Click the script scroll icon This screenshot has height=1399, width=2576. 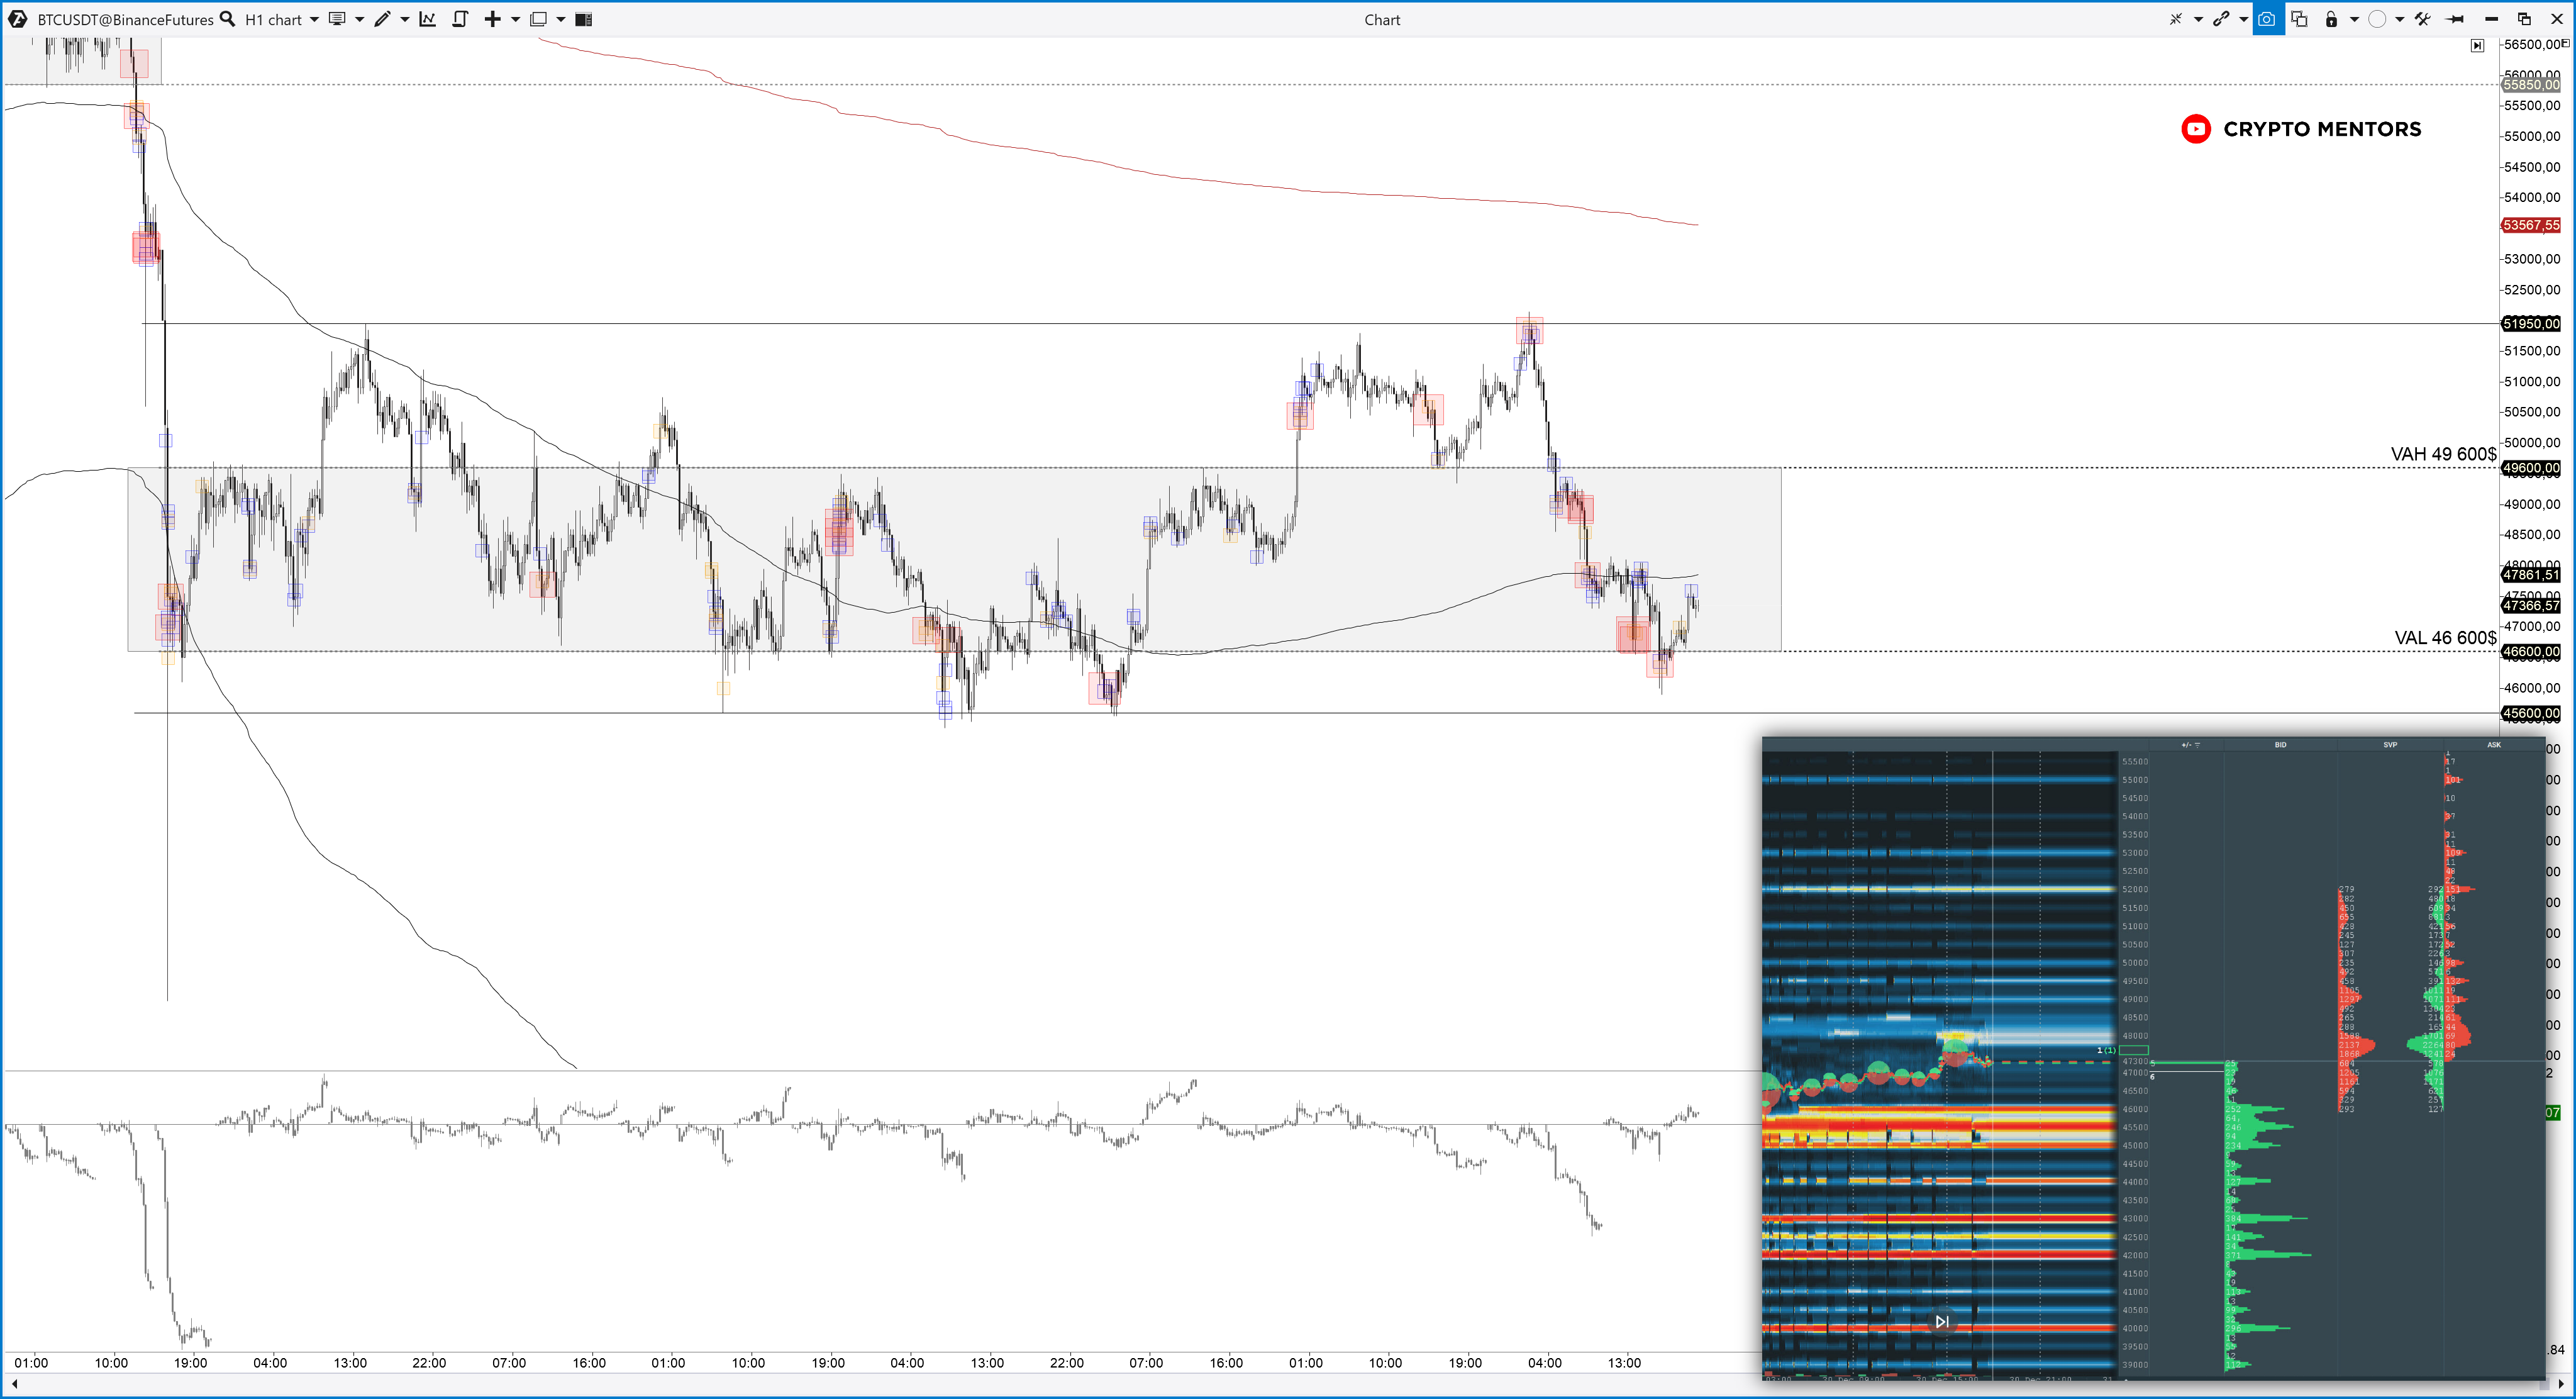[x=460, y=19]
